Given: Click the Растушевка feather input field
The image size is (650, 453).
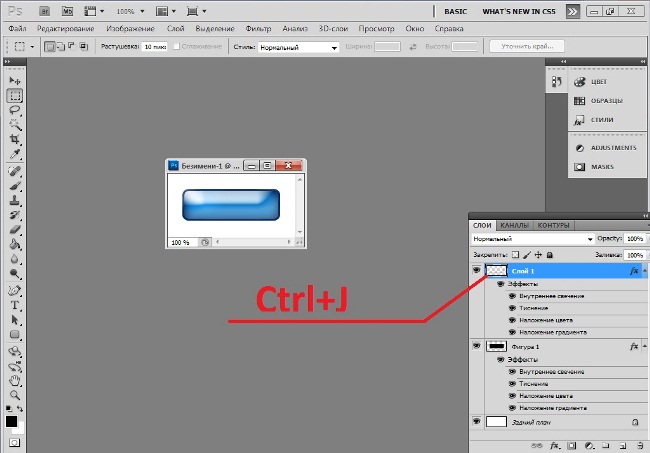Looking at the screenshot, I should pyautogui.click(x=155, y=47).
